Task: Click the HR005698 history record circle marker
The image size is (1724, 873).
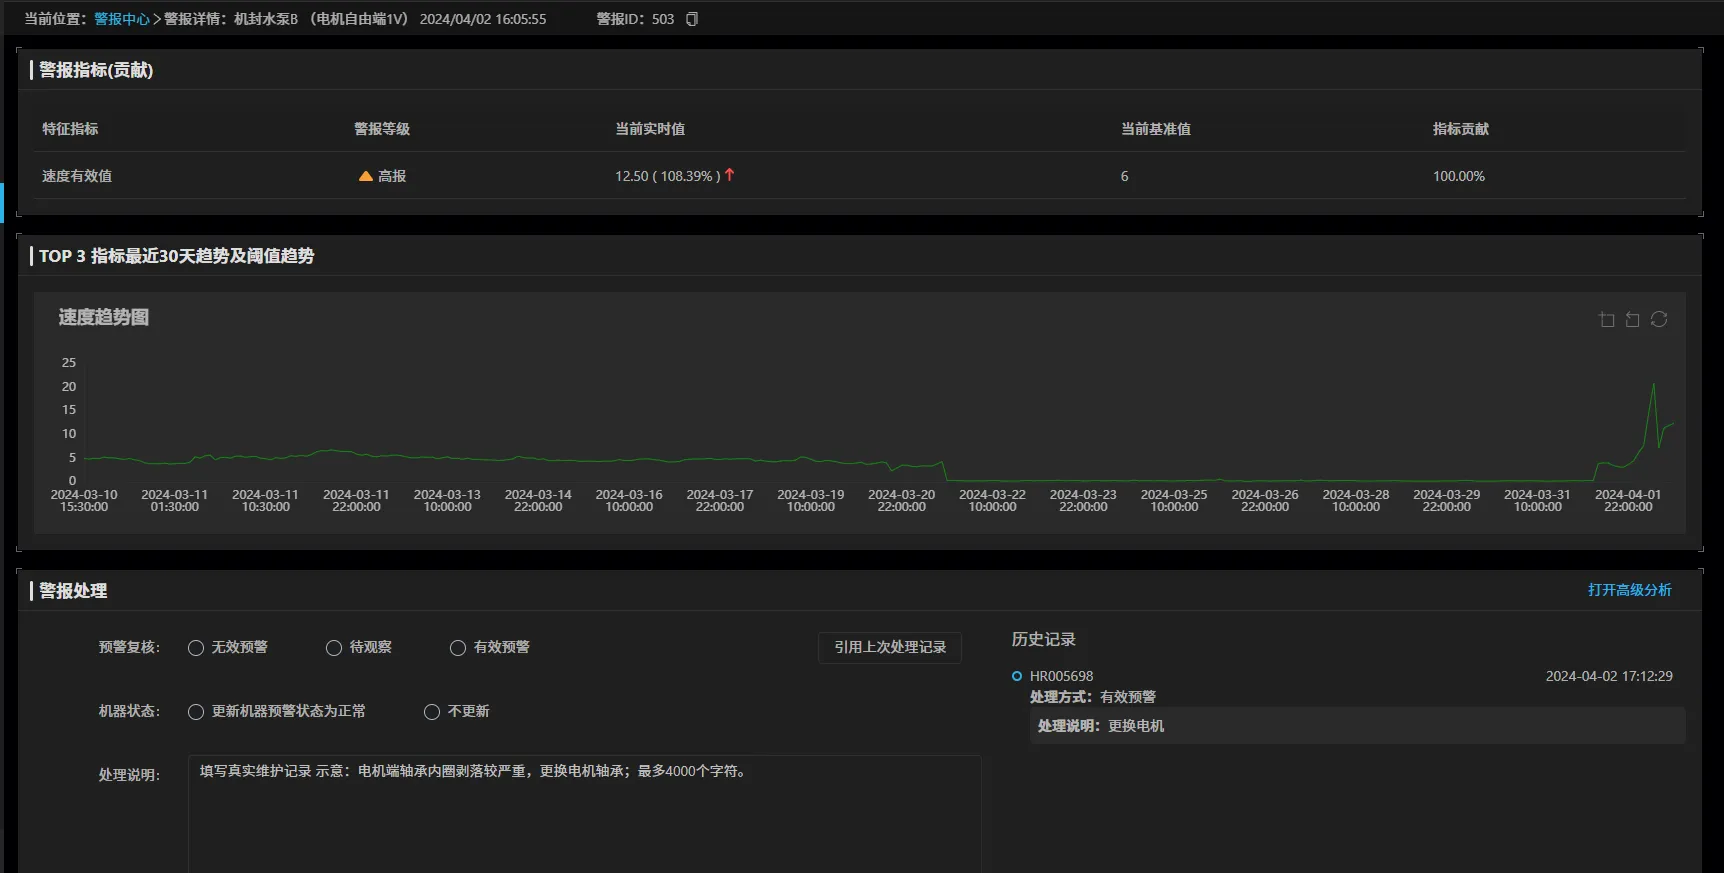Action: (x=1017, y=676)
